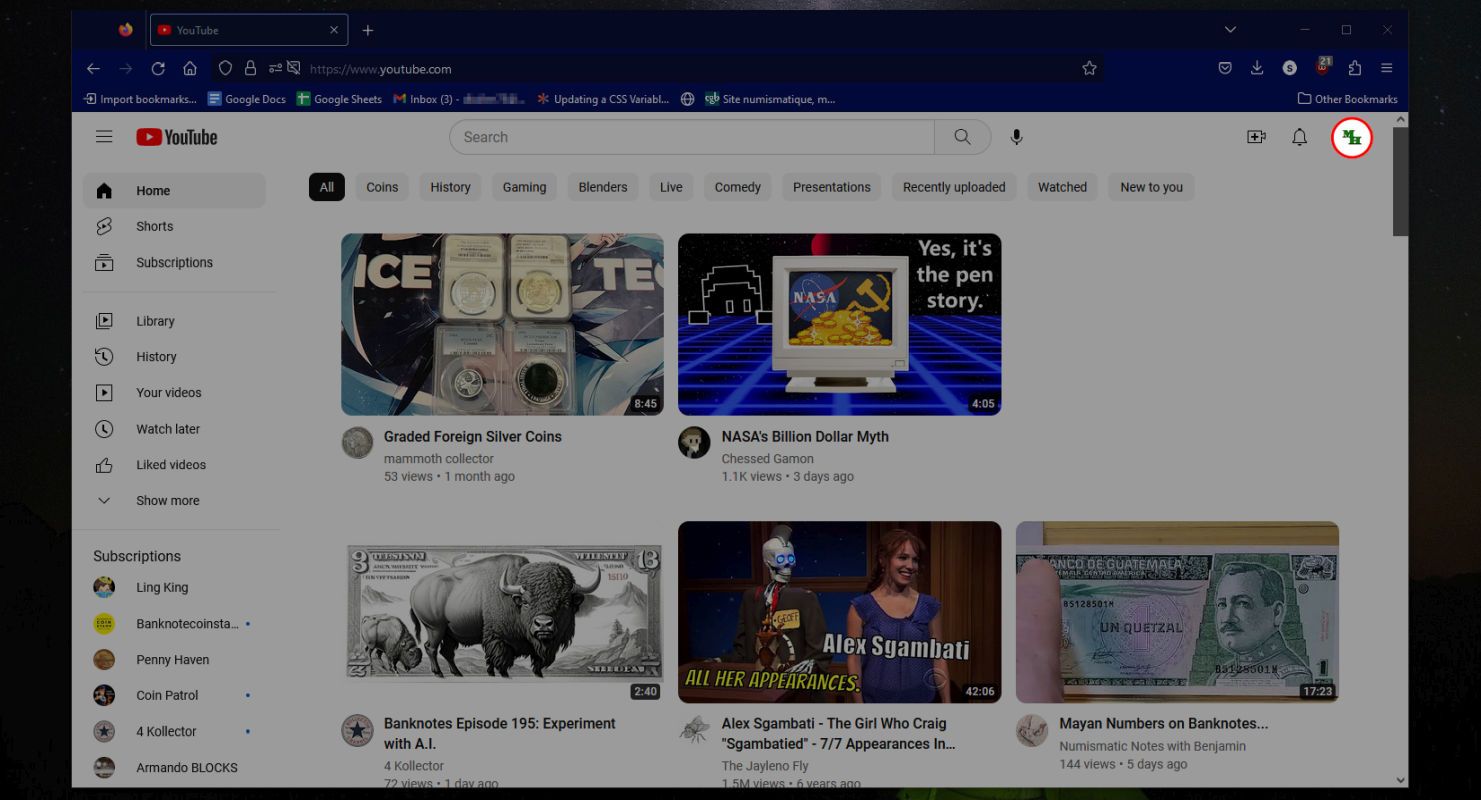
Task: Expand Show more in the sidebar
Action: coord(167,500)
